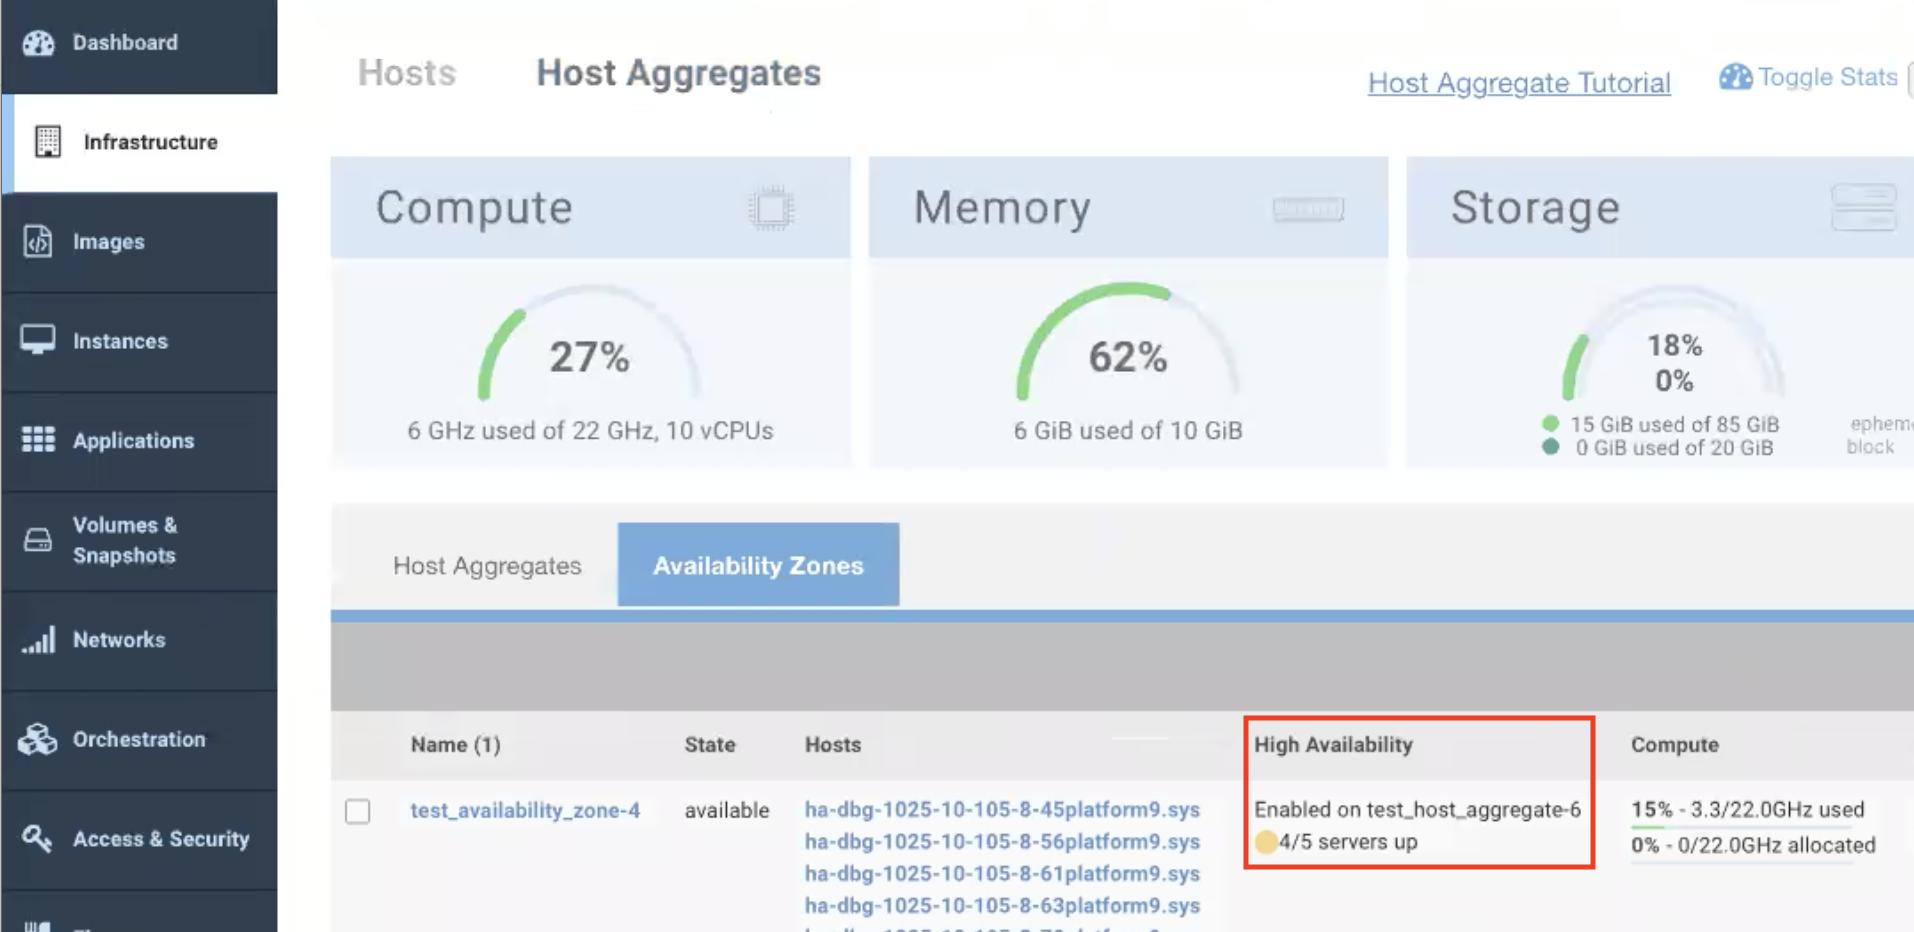Open the test_availability_zone-4 zone link
The image size is (1914, 932).
coord(525,810)
